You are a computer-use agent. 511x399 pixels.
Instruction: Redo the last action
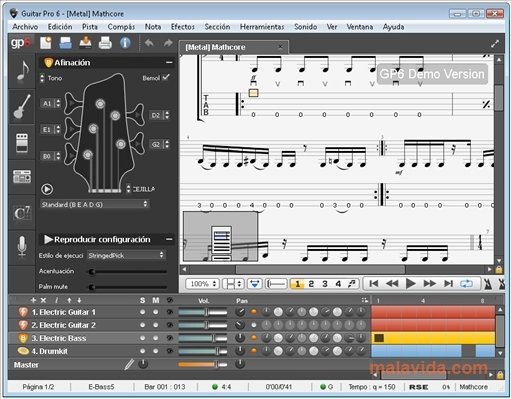[168, 43]
